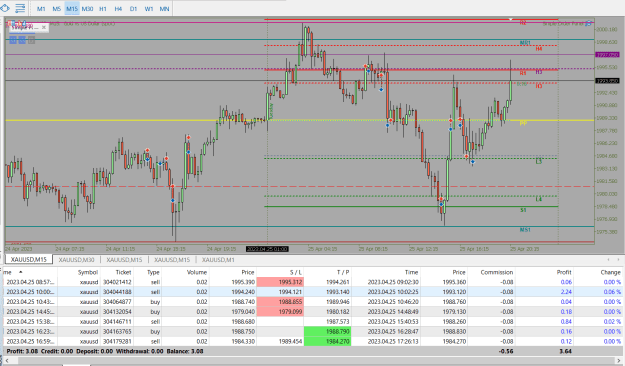This screenshot has width=625, height=366.
Task: Sort history by Type column header
Action: (x=153, y=272)
